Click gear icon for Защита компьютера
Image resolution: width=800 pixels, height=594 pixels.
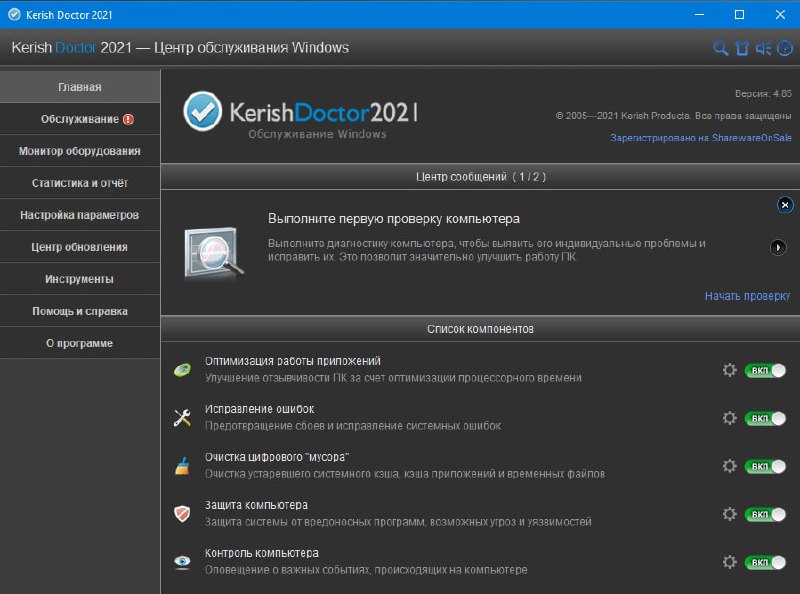pyautogui.click(x=730, y=514)
